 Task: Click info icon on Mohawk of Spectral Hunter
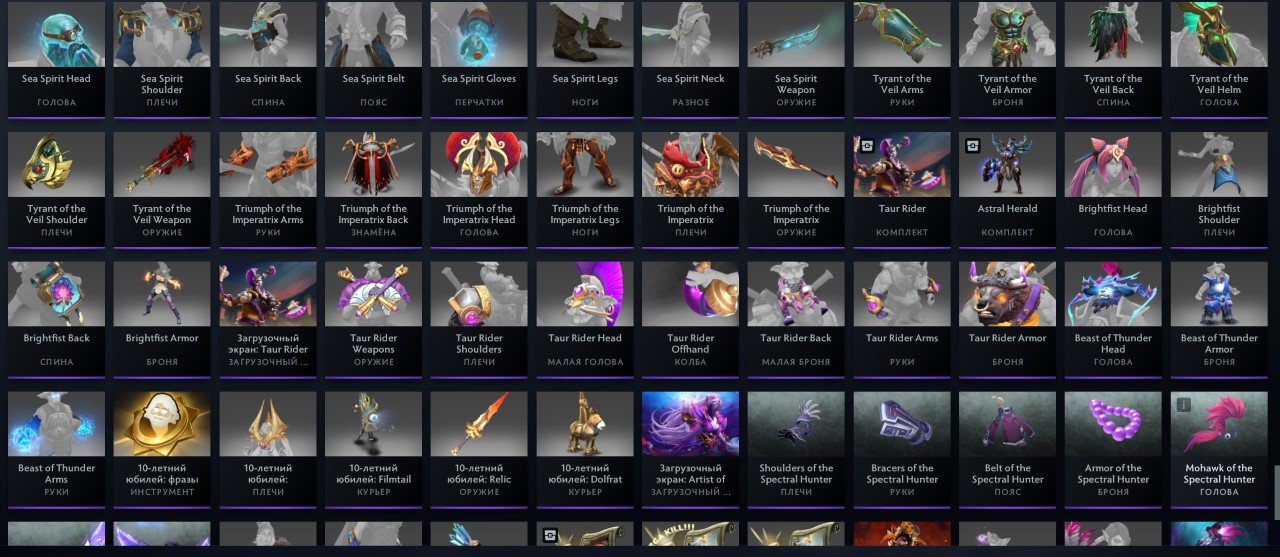pyautogui.click(x=1183, y=405)
